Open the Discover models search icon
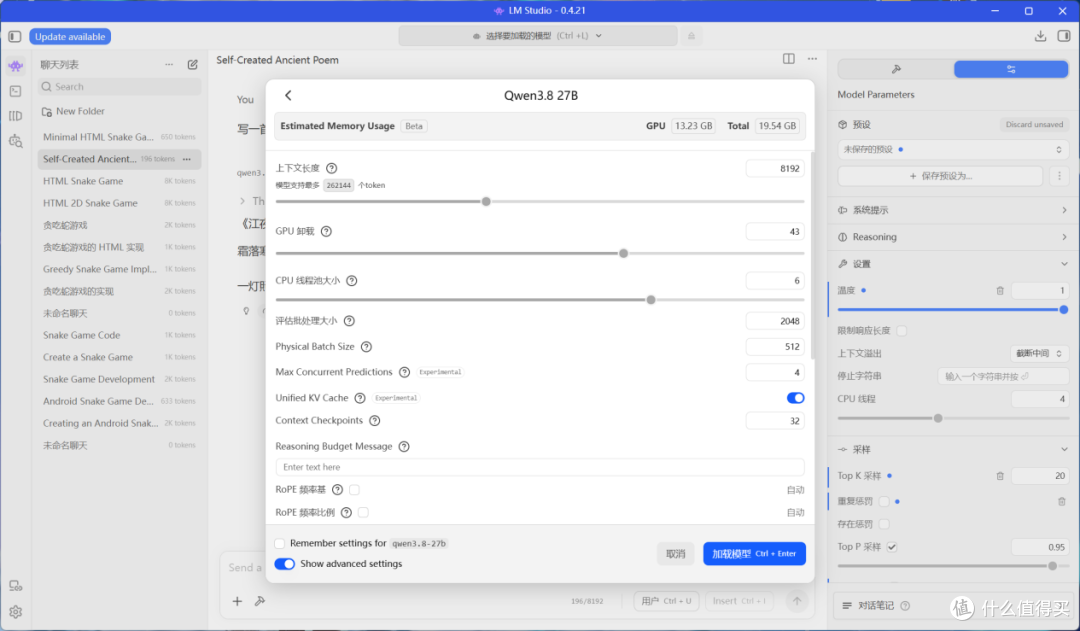This screenshot has width=1080, height=631. pyautogui.click(x=15, y=141)
